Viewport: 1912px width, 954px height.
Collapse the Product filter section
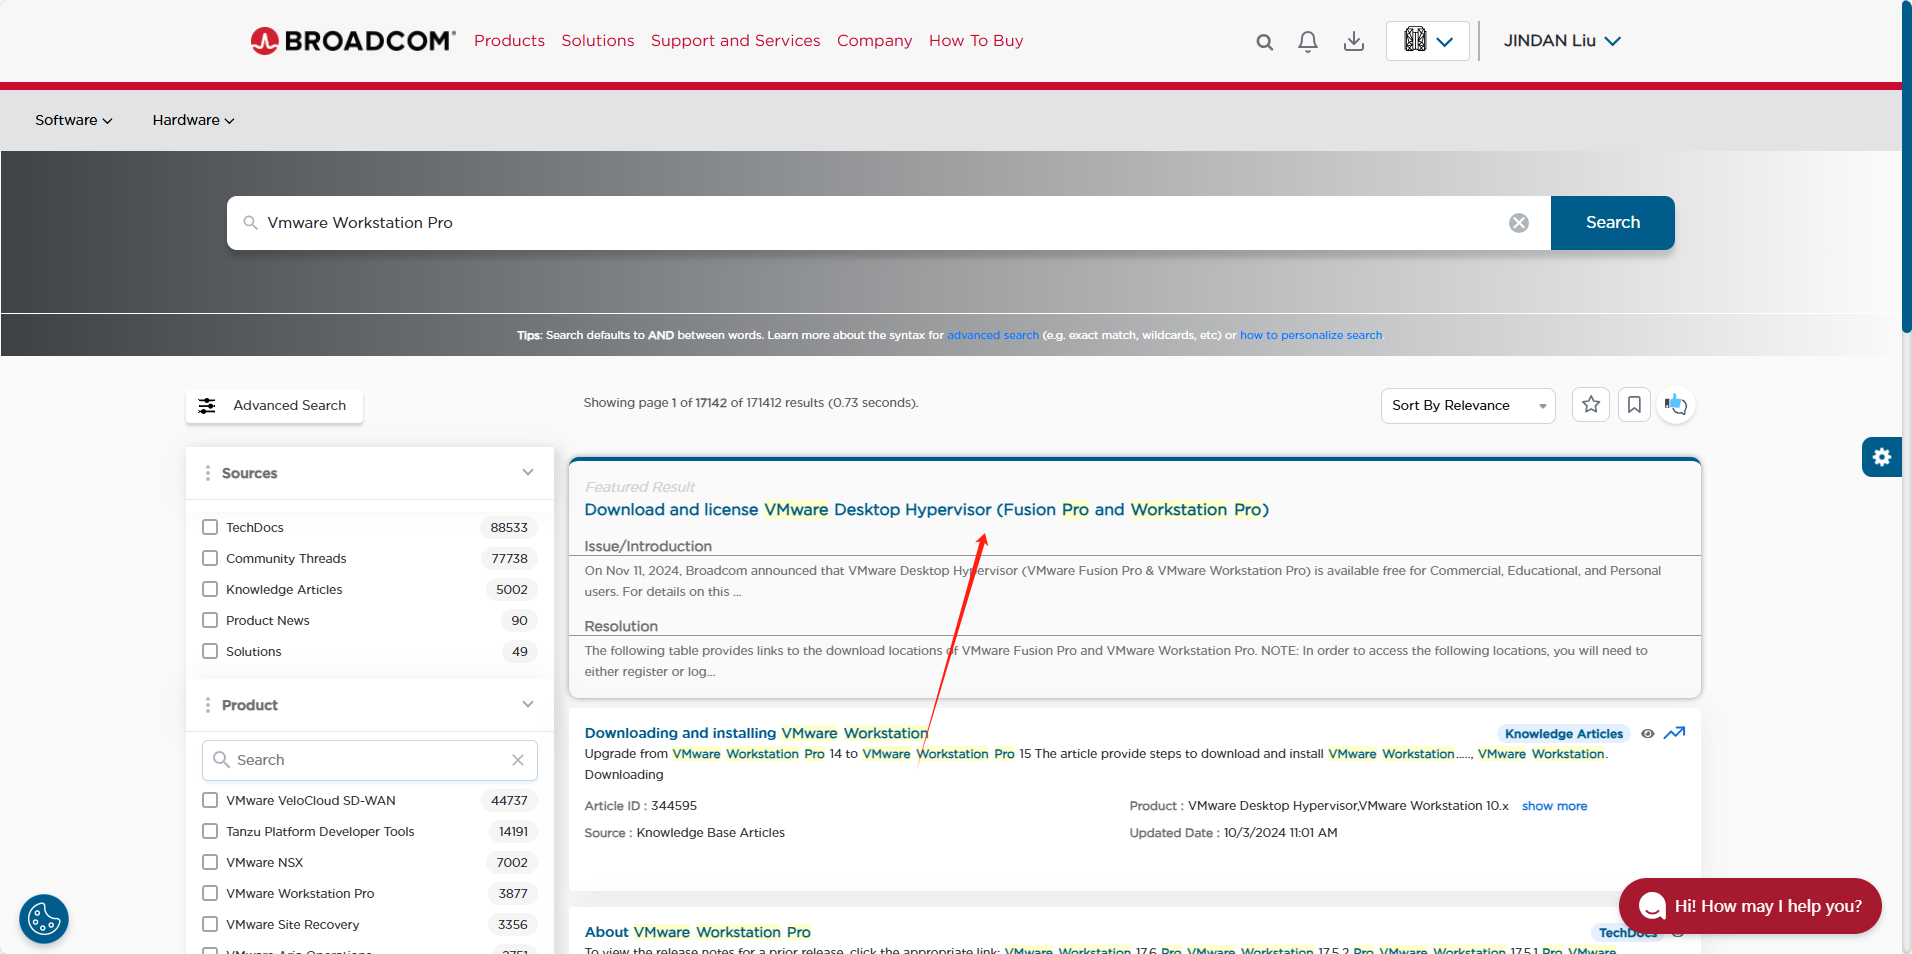click(x=528, y=704)
